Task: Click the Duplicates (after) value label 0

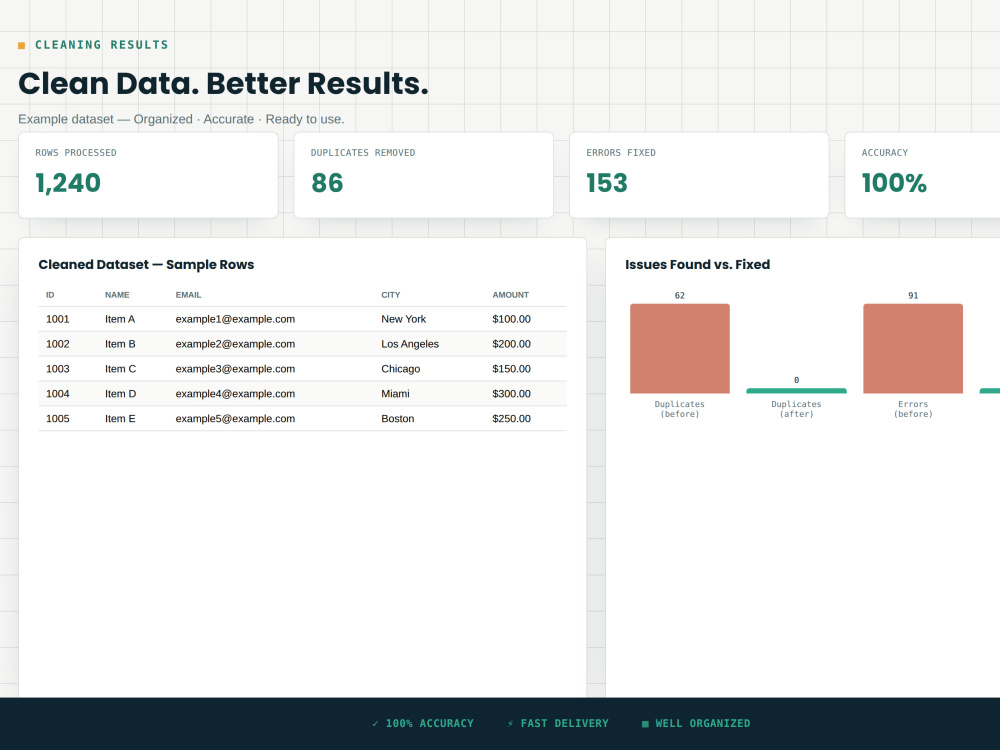Action: coord(797,380)
